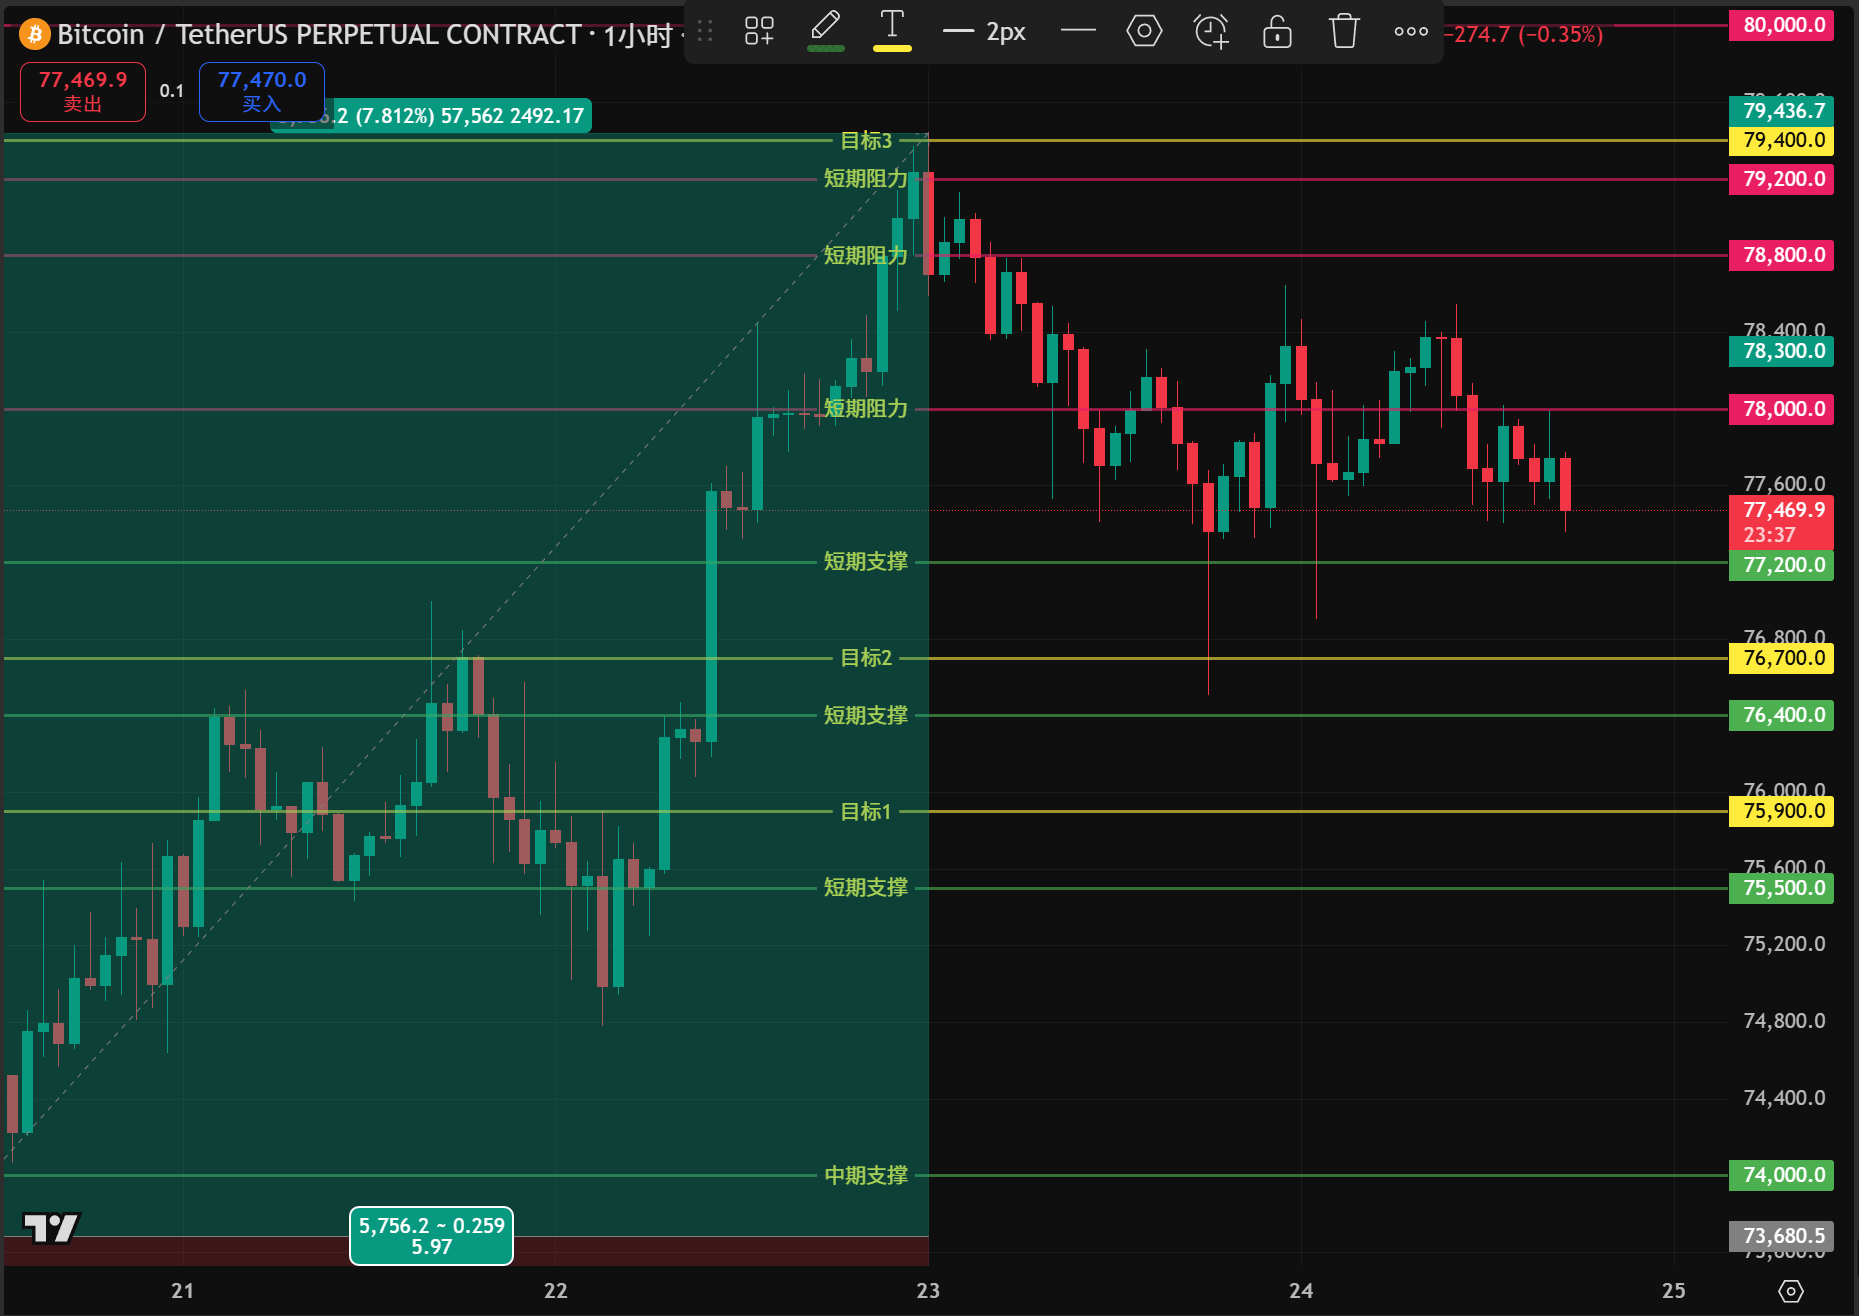Click the sell button 77,469.9 卖出
Viewport: 1859px width, 1316px height.
pos(83,91)
